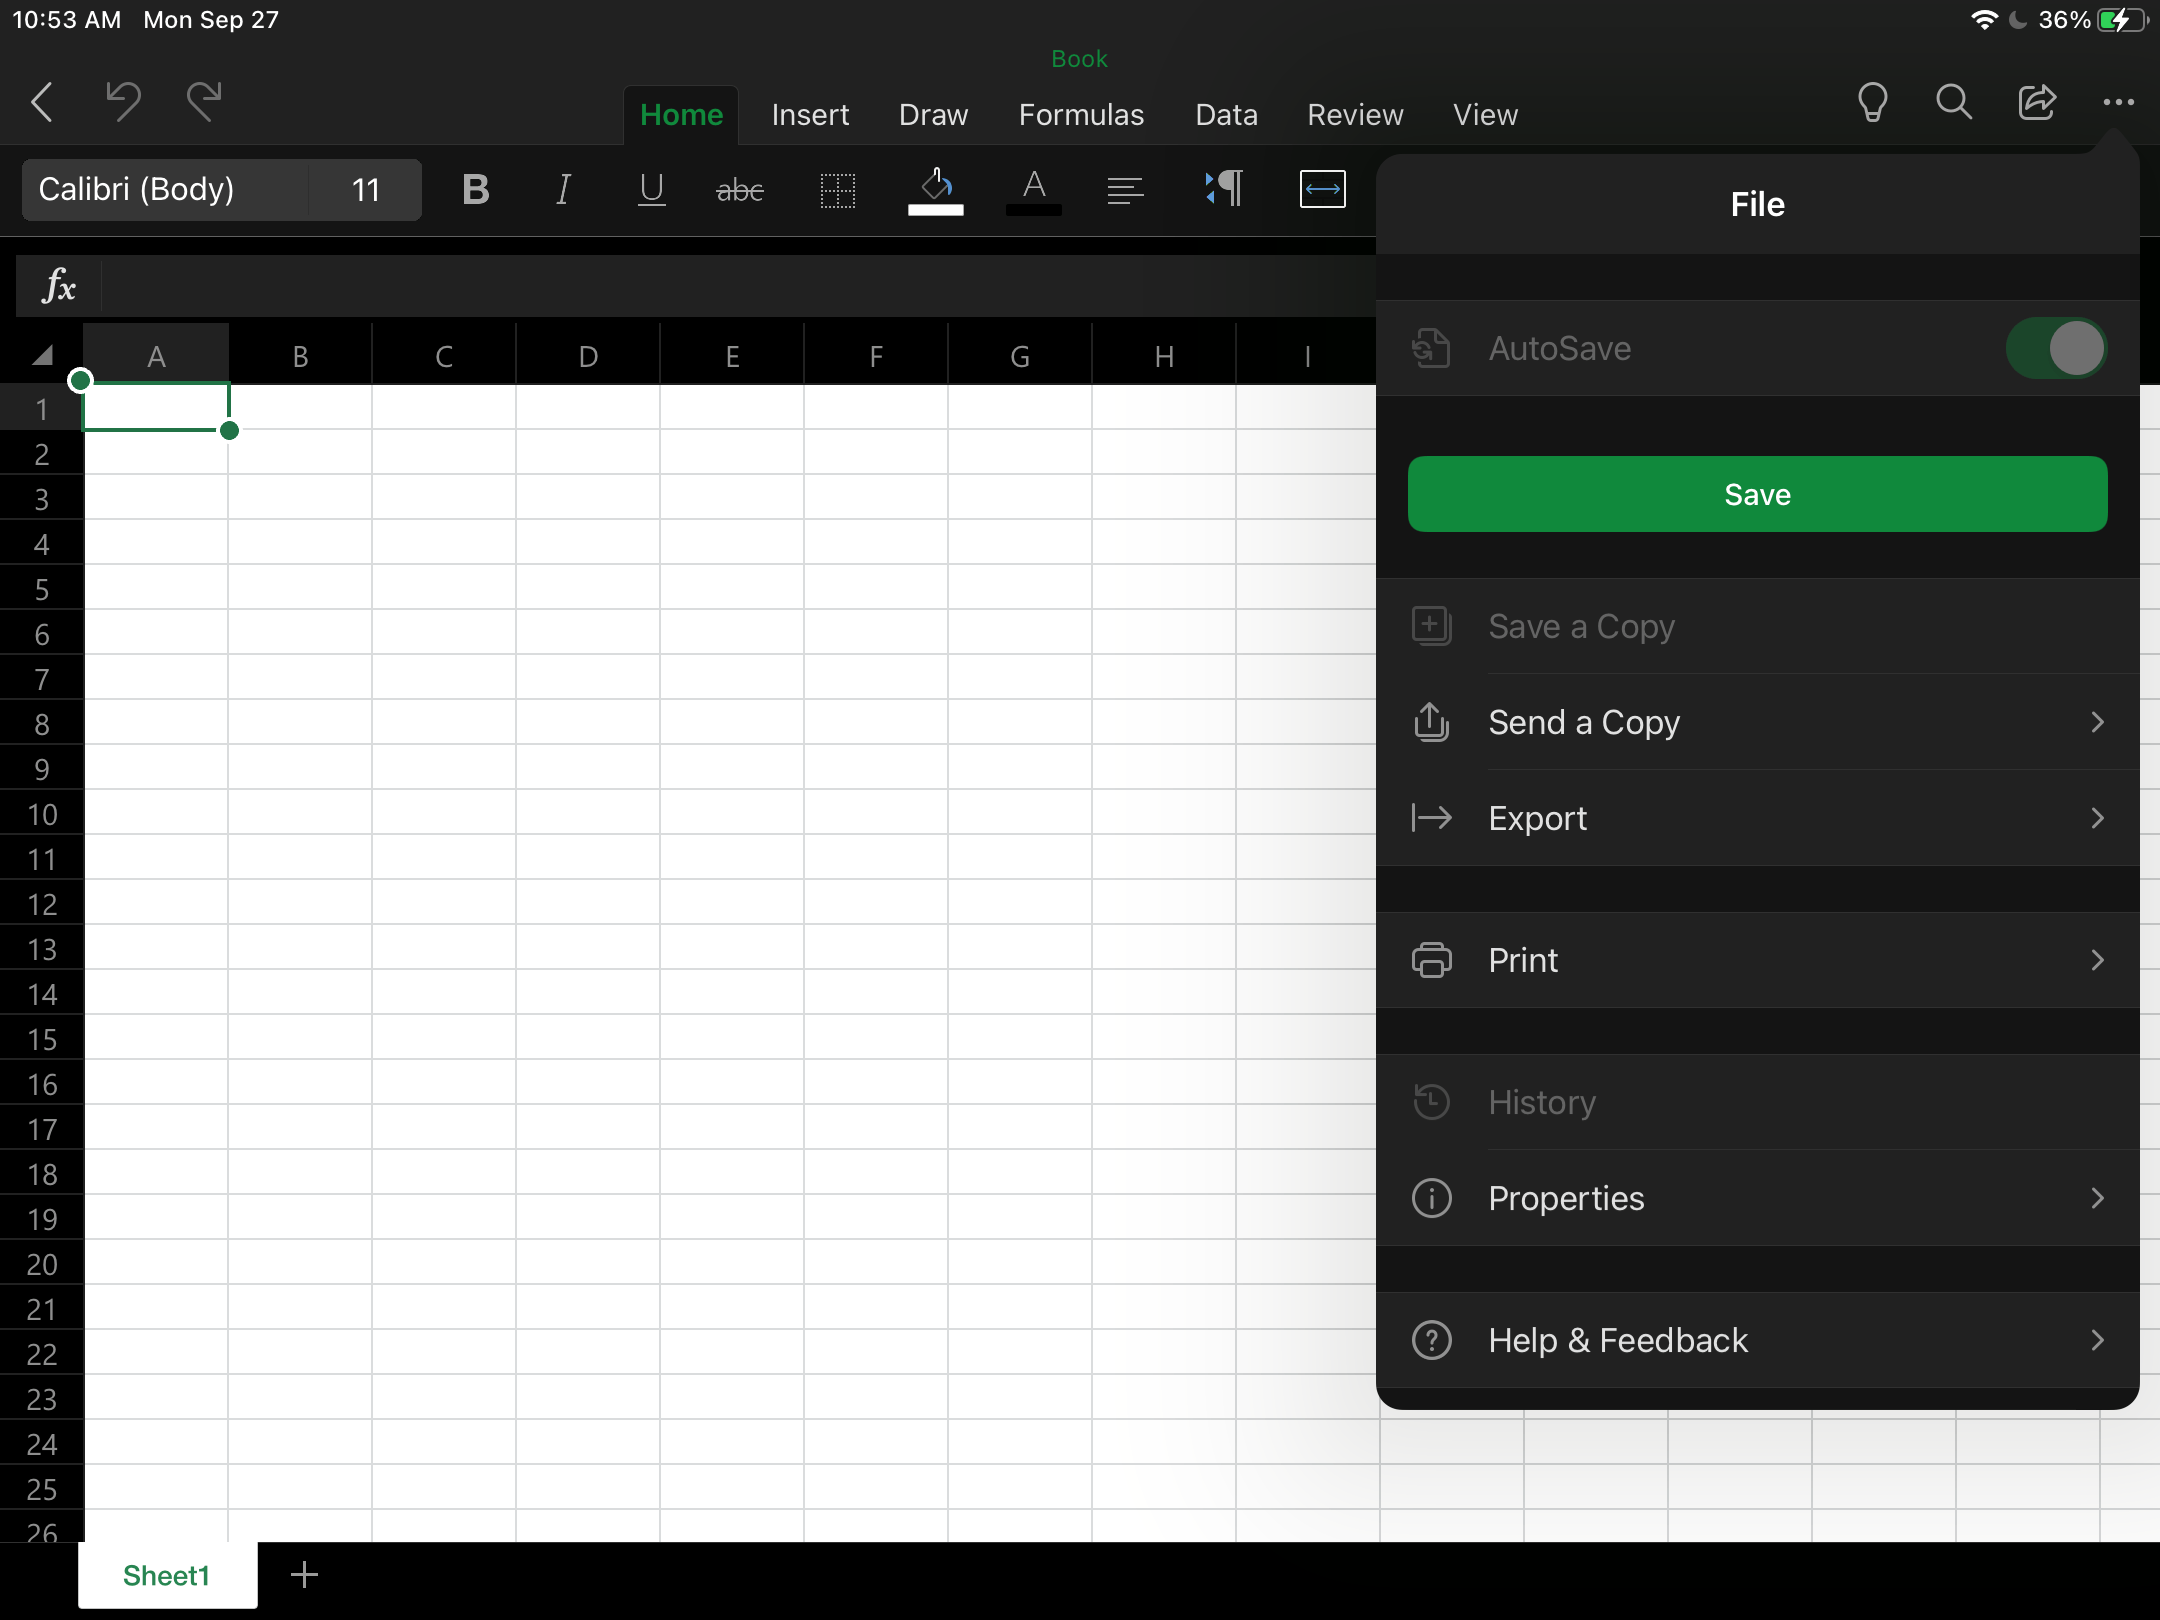Open the Insert ribbon tab
Screen dimensions: 2160x1620
point(810,115)
